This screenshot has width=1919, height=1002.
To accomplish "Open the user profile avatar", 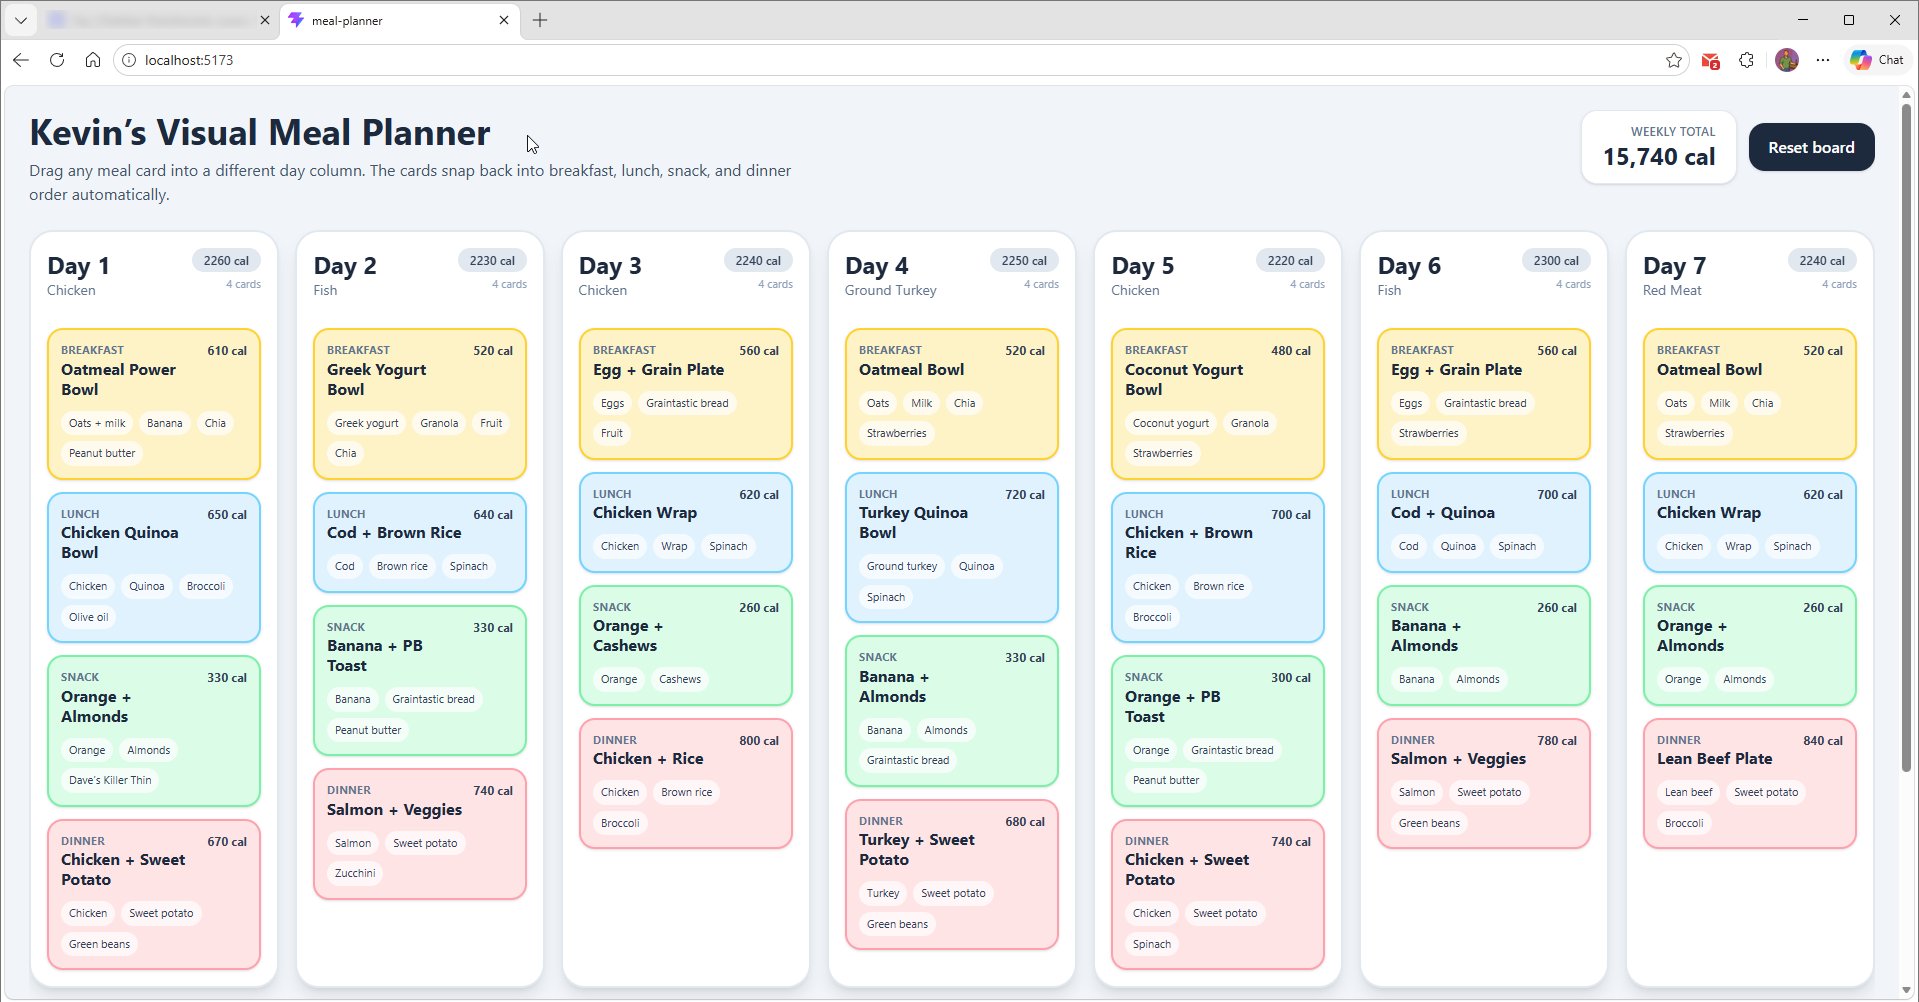I will tap(1787, 60).
